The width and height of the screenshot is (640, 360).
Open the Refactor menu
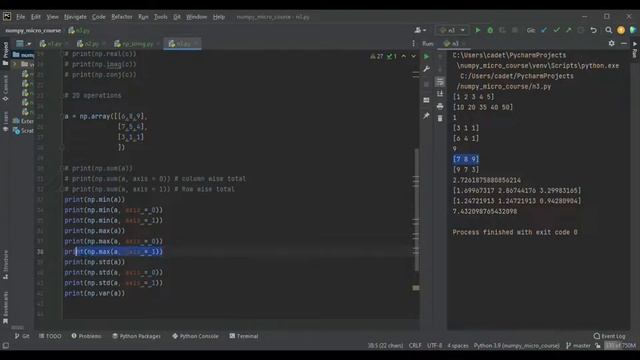pos(122,17)
